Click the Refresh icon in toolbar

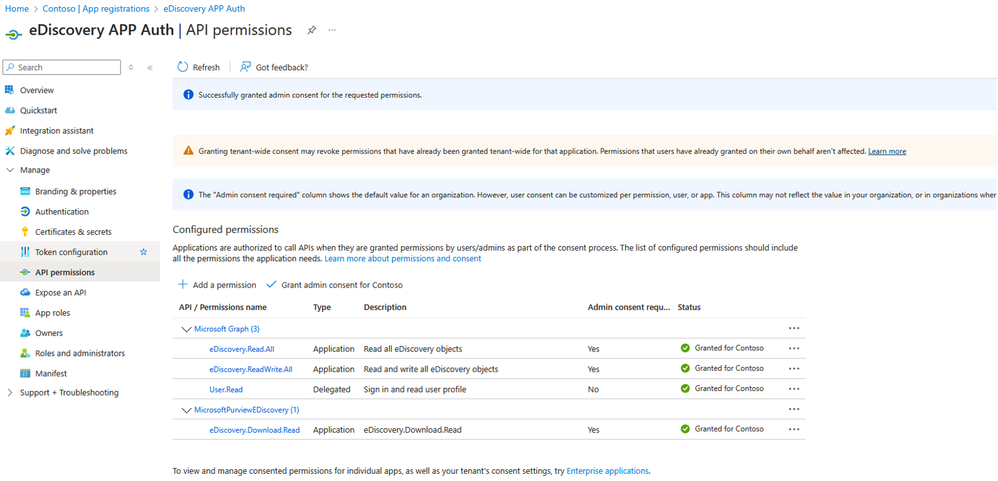(x=183, y=67)
